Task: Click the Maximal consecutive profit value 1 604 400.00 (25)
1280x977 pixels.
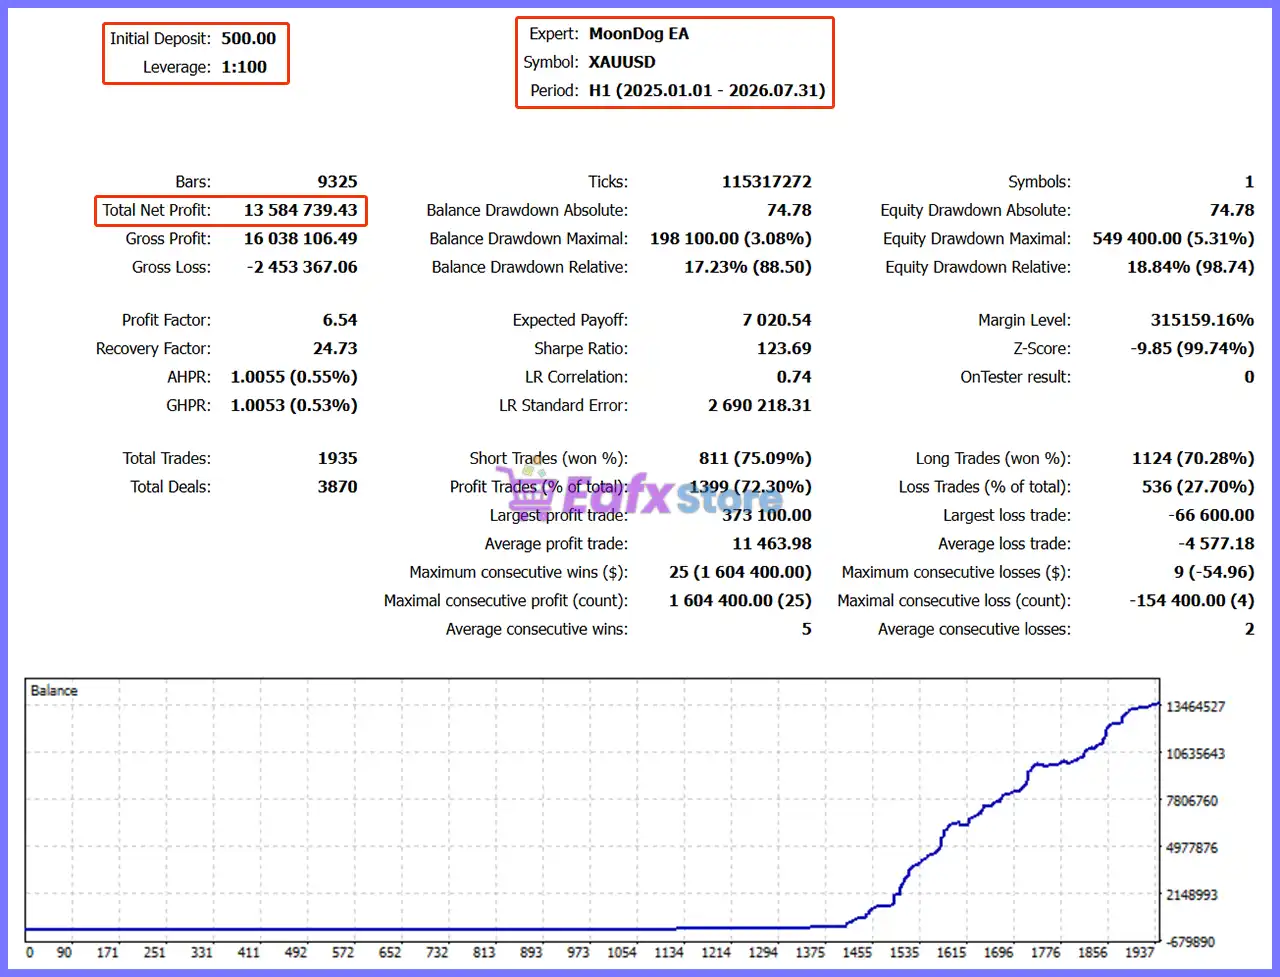Action: click(740, 601)
